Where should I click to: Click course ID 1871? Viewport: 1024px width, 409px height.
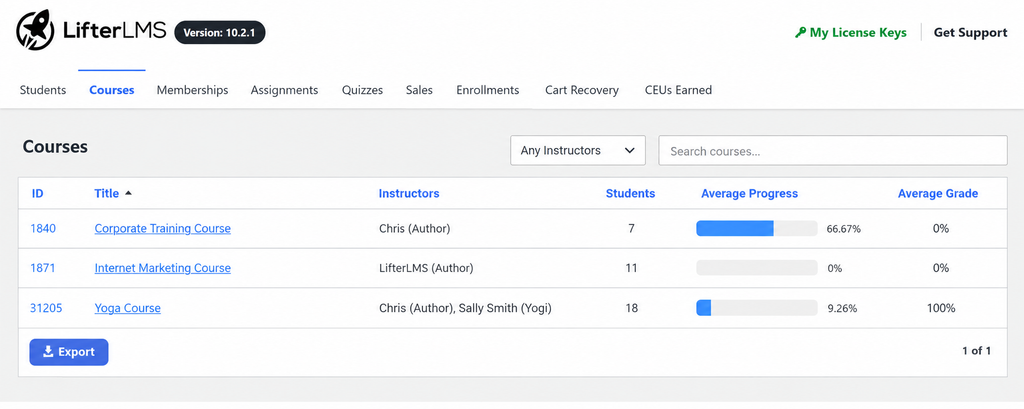tap(43, 268)
